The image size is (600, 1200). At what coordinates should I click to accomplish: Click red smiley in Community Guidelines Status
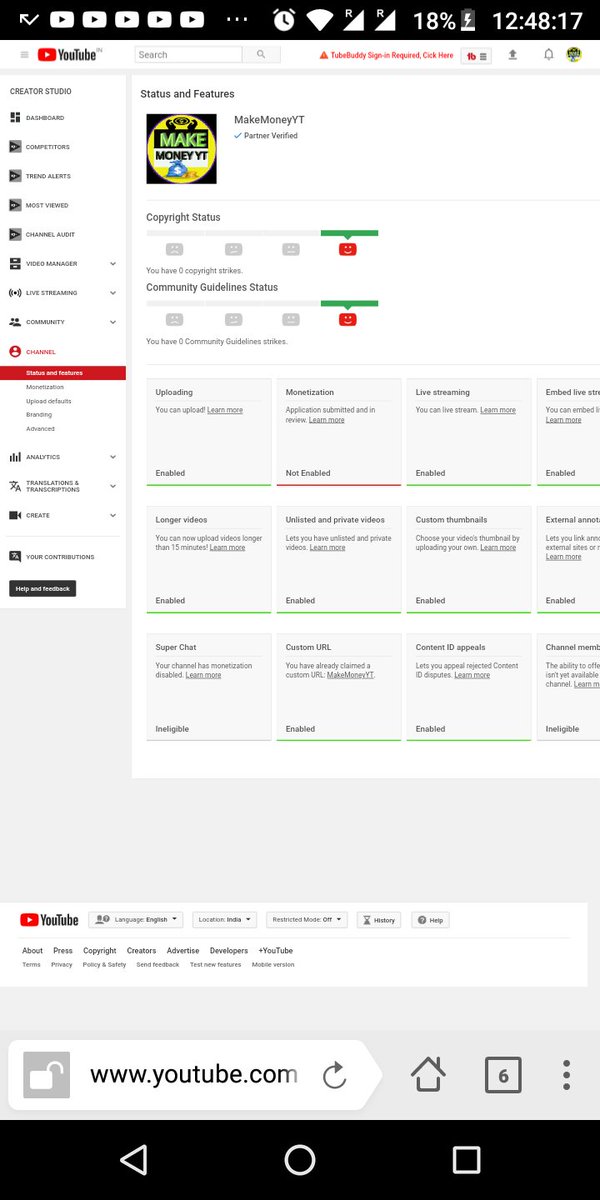(348, 319)
